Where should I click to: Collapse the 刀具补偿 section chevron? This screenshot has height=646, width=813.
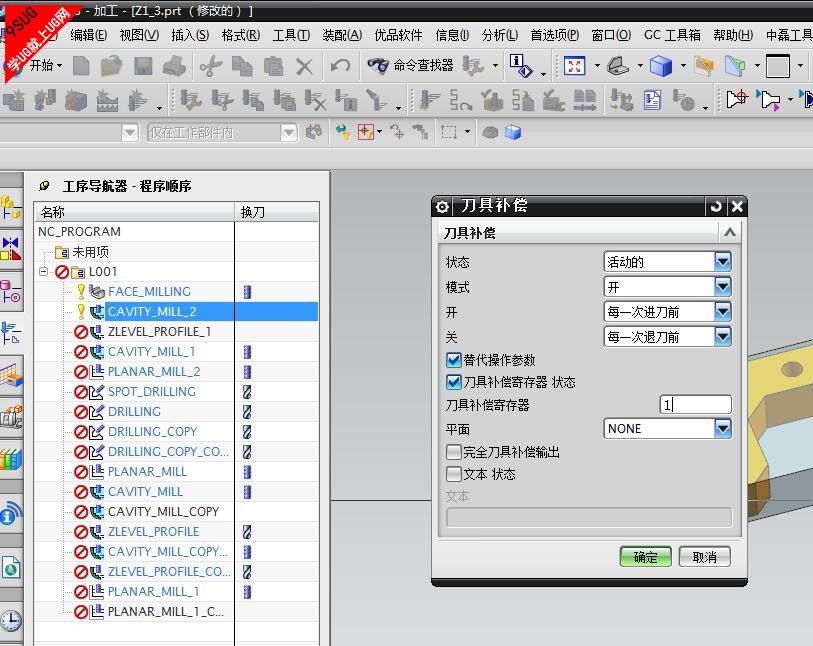tap(730, 232)
